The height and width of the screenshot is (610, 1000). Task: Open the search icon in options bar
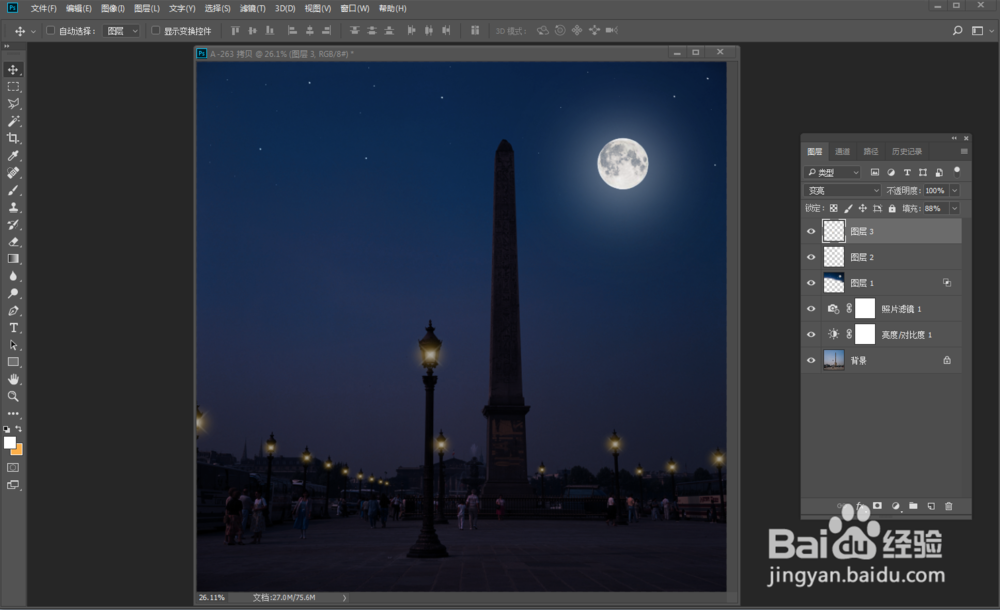[957, 31]
